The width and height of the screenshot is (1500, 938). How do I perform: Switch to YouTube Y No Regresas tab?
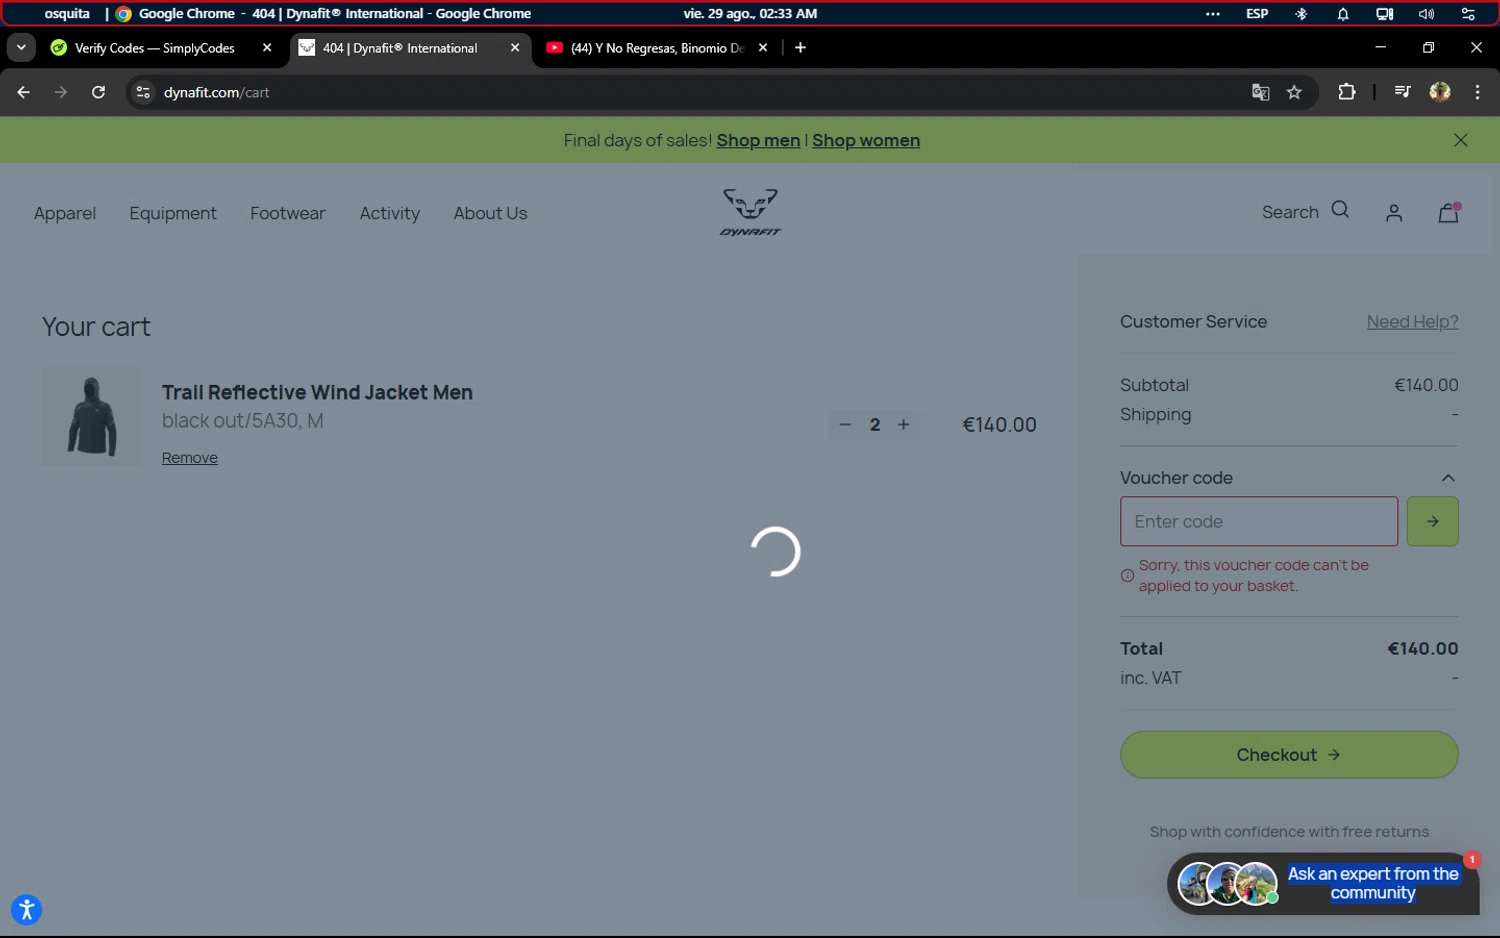point(657,48)
